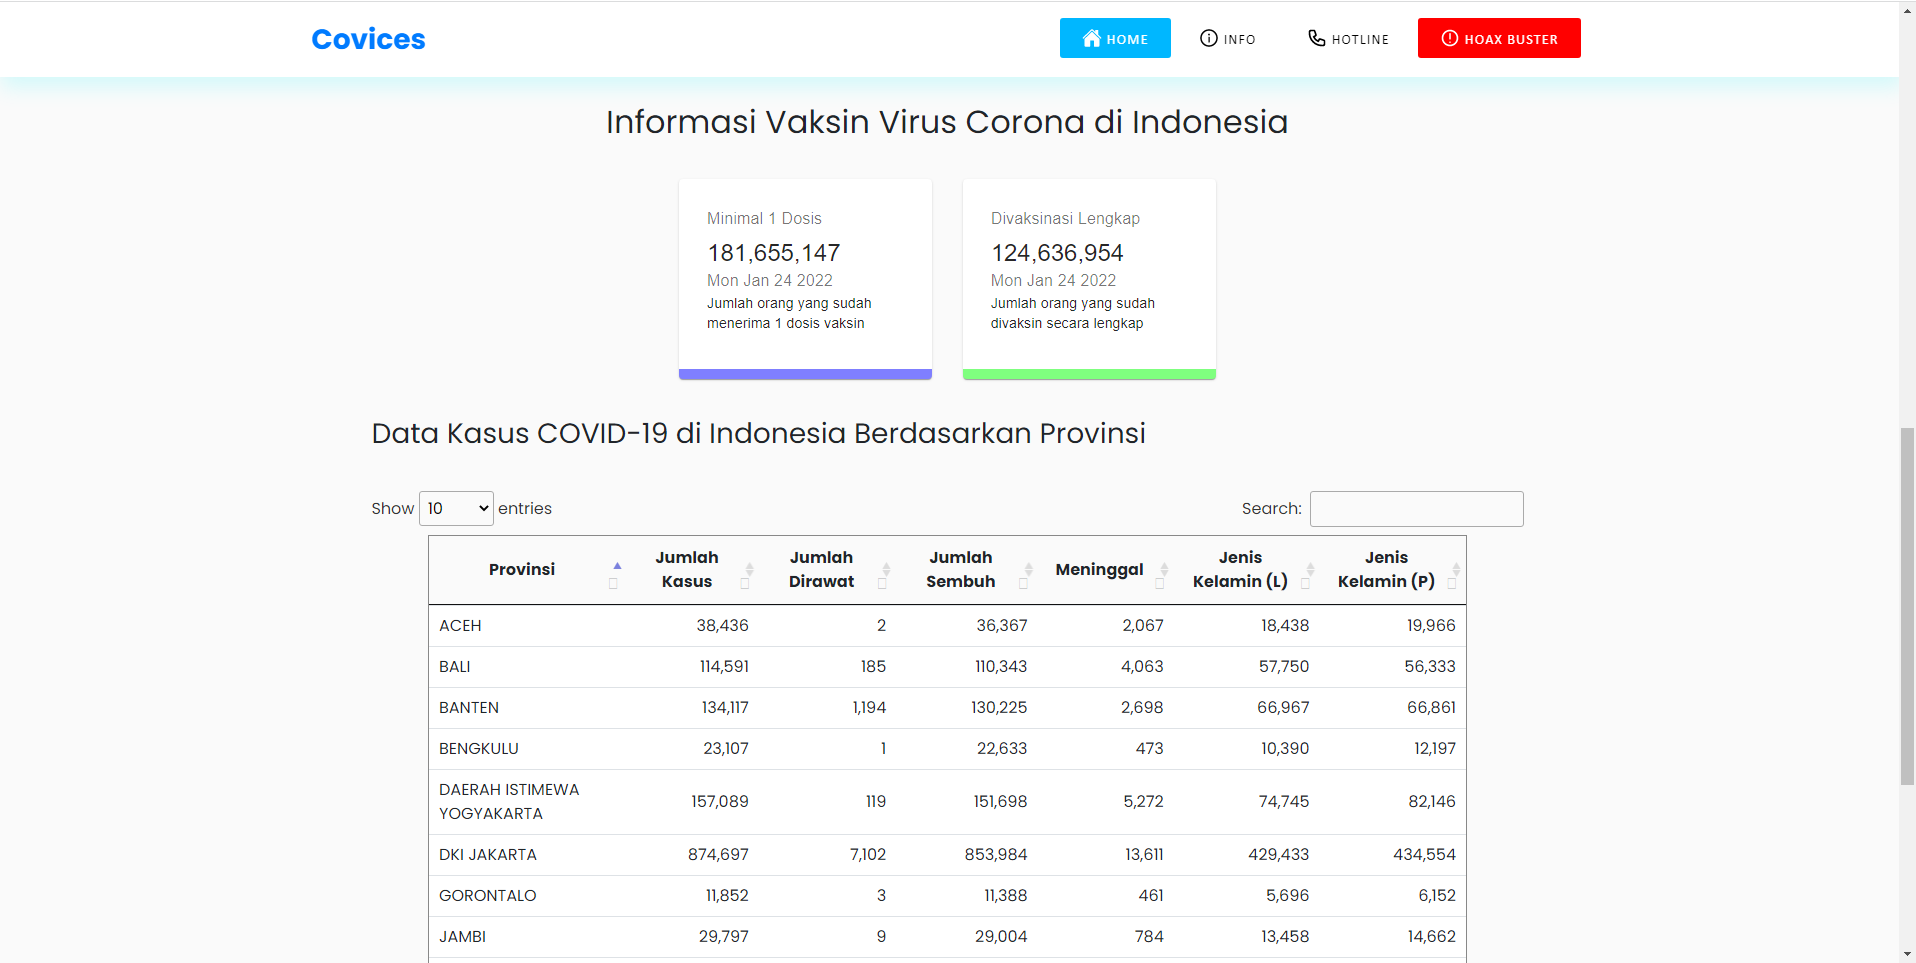This screenshot has height=963, width=1916.
Task: Click Data Kasus COVID-19 Berdasarkan Provinsi heading
Action: [x=759, y=433]
